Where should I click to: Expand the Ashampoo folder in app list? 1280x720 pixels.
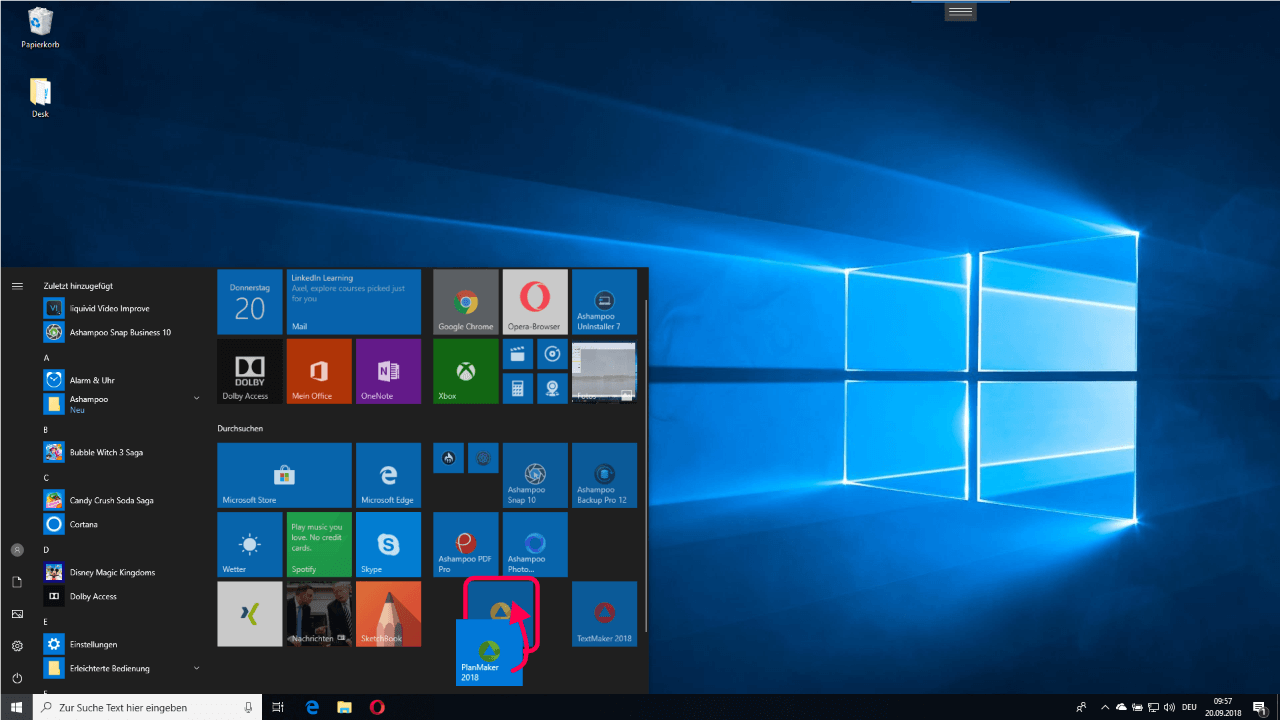point(196,398)
